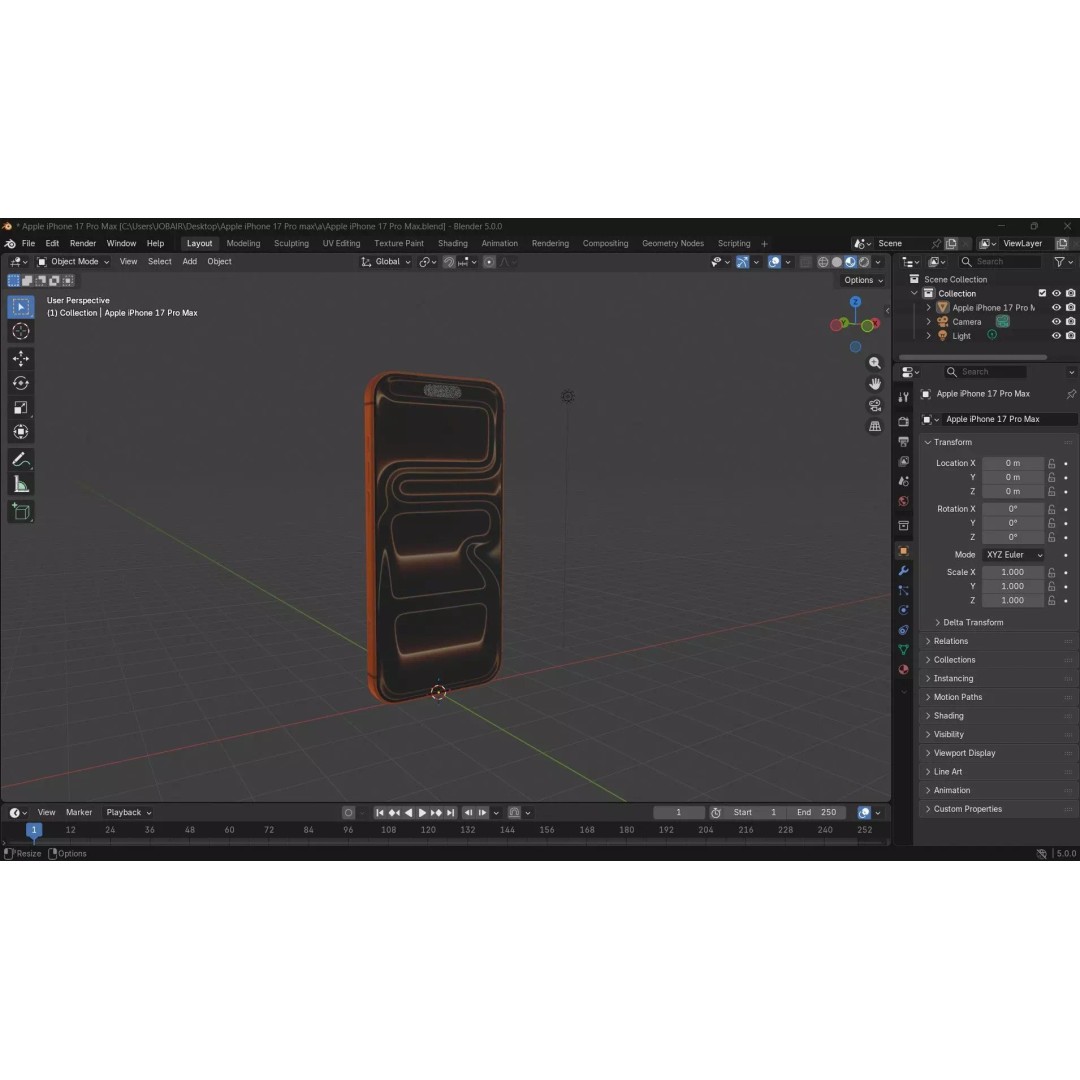Select the Annotate tool
This screenshot has height=1080, width=1080.
21,459
